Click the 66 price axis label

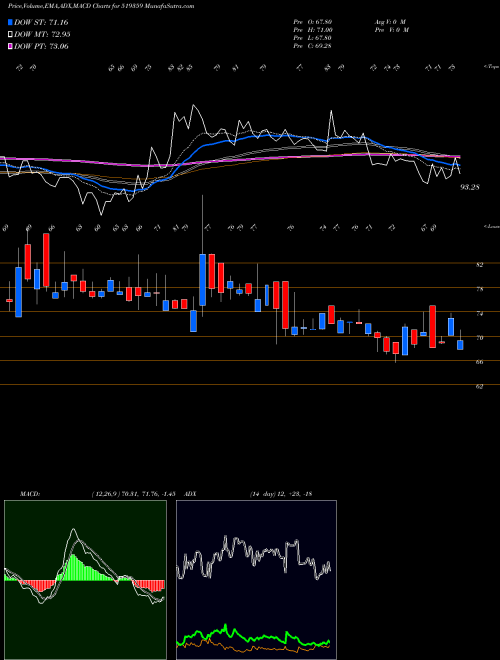[479, 362]
